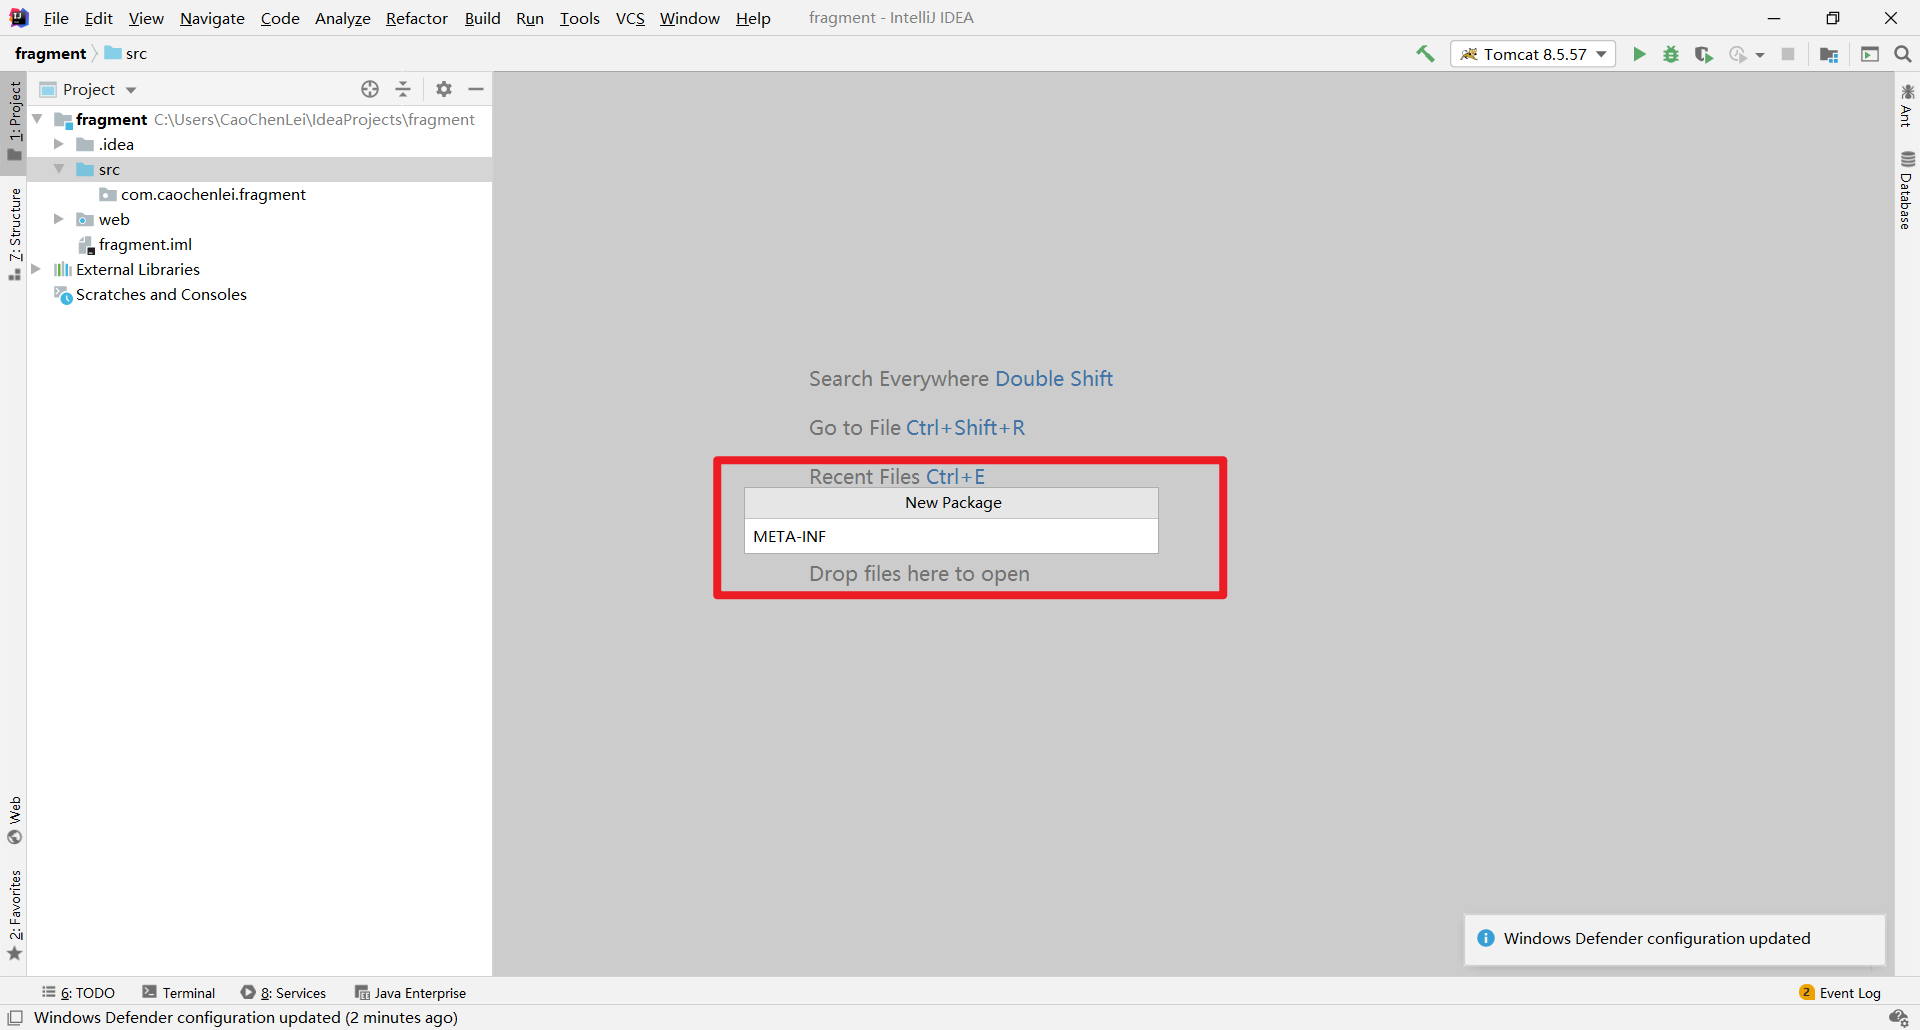Open the Edit menu
The height and width of the screenshot is (1030, 1920).
(98, 18)
